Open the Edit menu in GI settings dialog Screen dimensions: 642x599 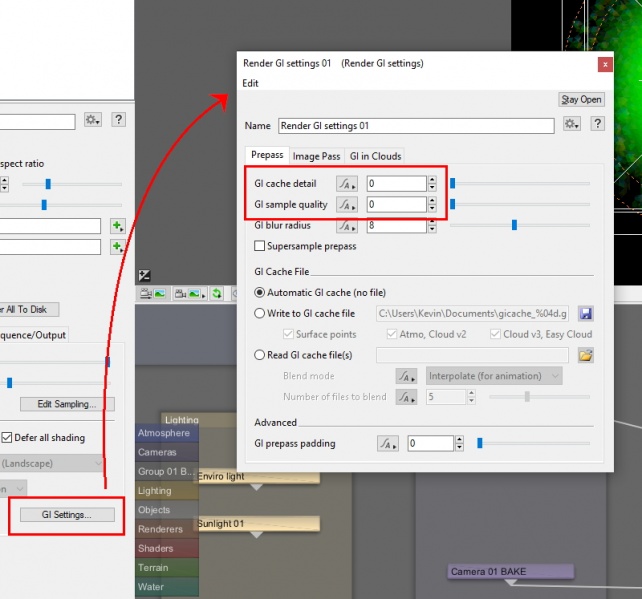pyautogui.click(x=250, y=84)
